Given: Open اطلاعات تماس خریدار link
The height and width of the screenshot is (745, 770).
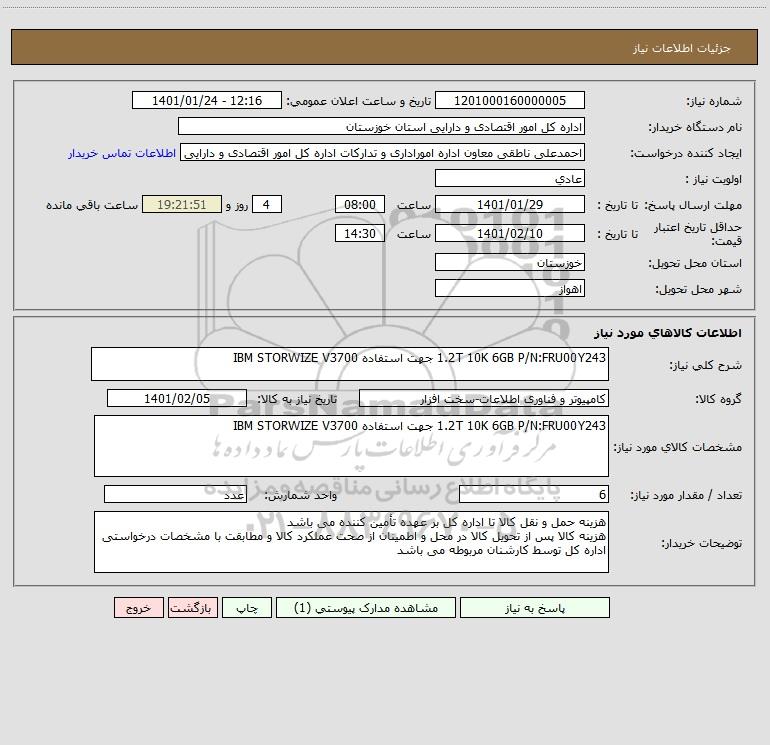Looking at the screenshot, I should point(122,153).
